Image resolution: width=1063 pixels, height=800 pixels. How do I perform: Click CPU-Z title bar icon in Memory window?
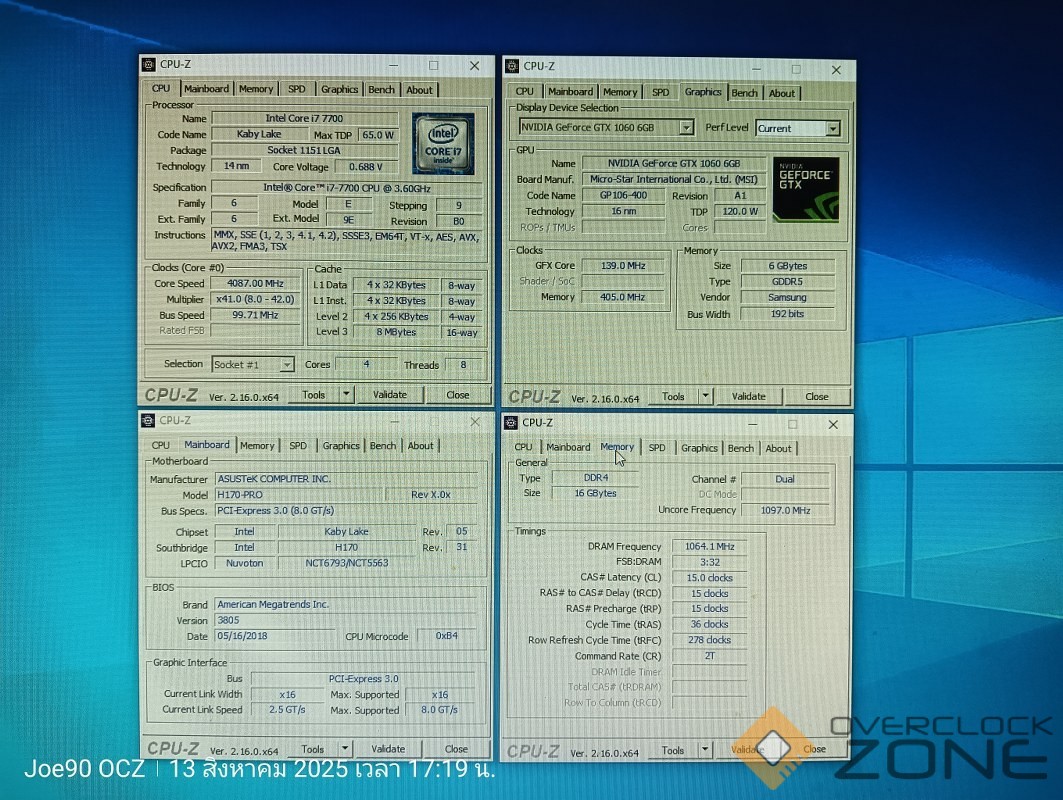point(510,423)
